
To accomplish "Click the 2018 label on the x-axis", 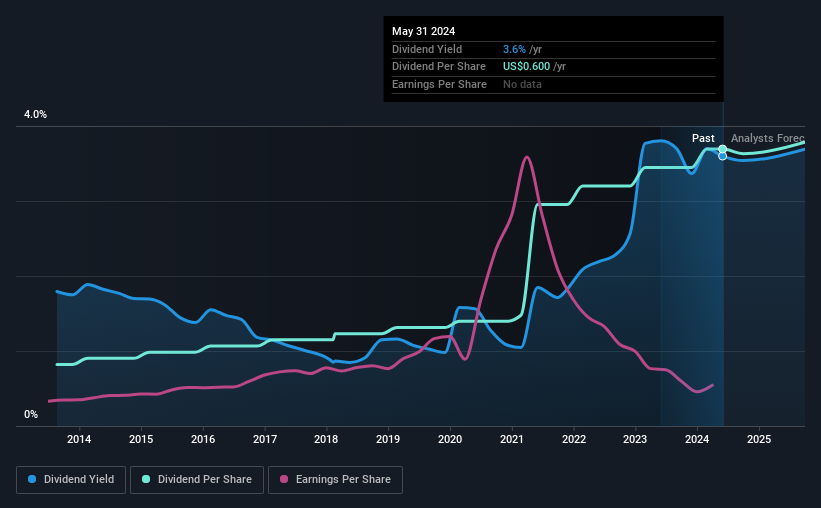I will (x=326, y=439).
